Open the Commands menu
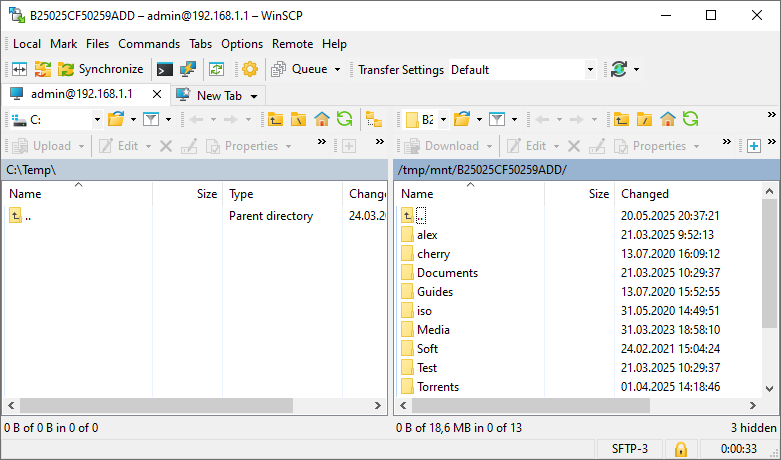 tap(149, 44)
